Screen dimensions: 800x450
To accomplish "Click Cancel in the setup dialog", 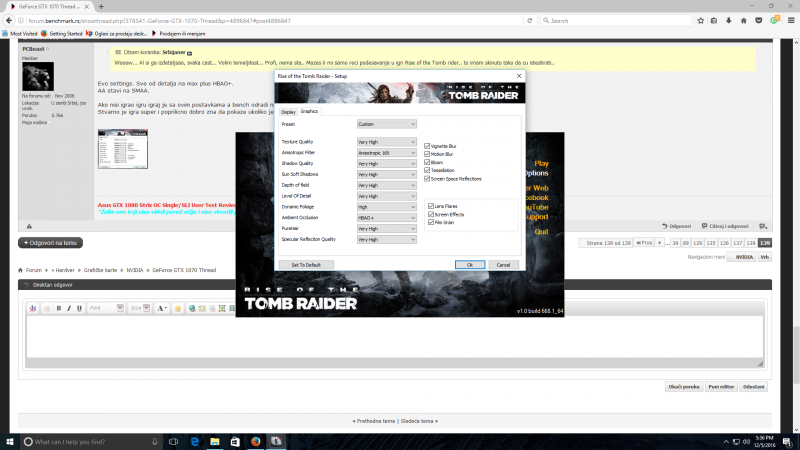I will 503,265.
